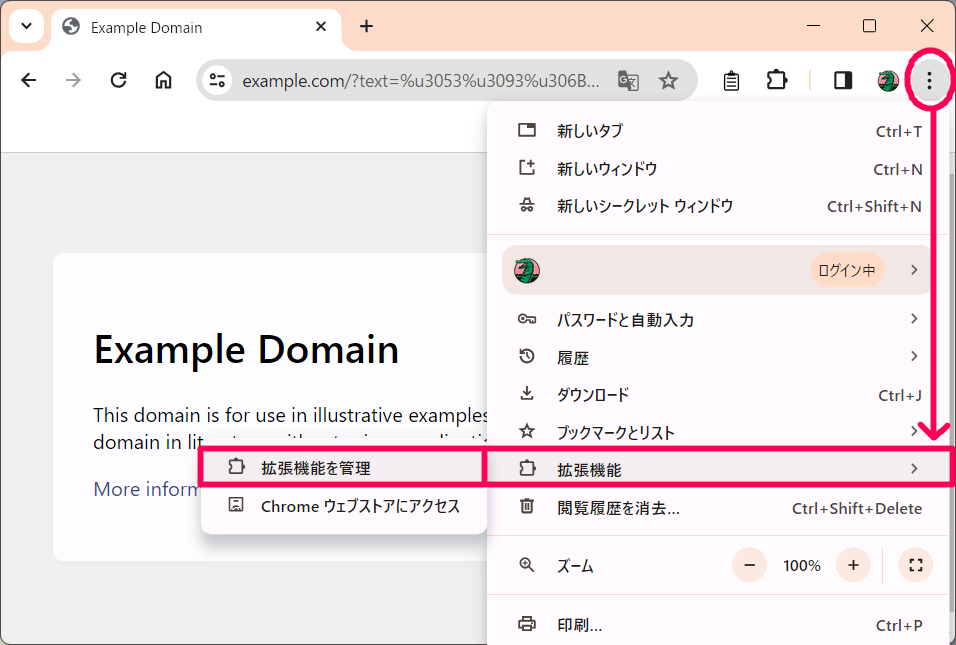Open the tab search chevron

point(25,25)
